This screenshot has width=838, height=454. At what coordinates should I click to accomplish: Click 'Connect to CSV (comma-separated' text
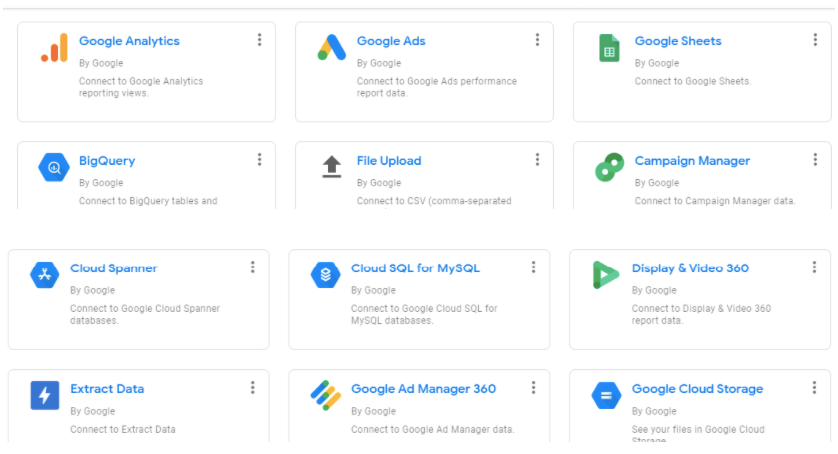[x=434, y=201]
